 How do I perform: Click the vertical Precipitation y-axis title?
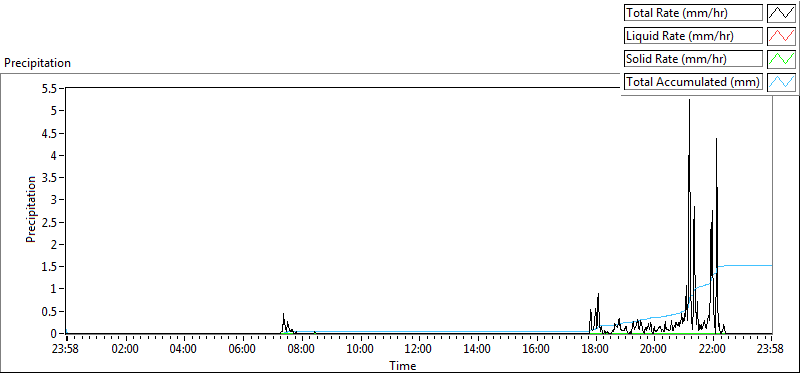click(x=31, y=209)
